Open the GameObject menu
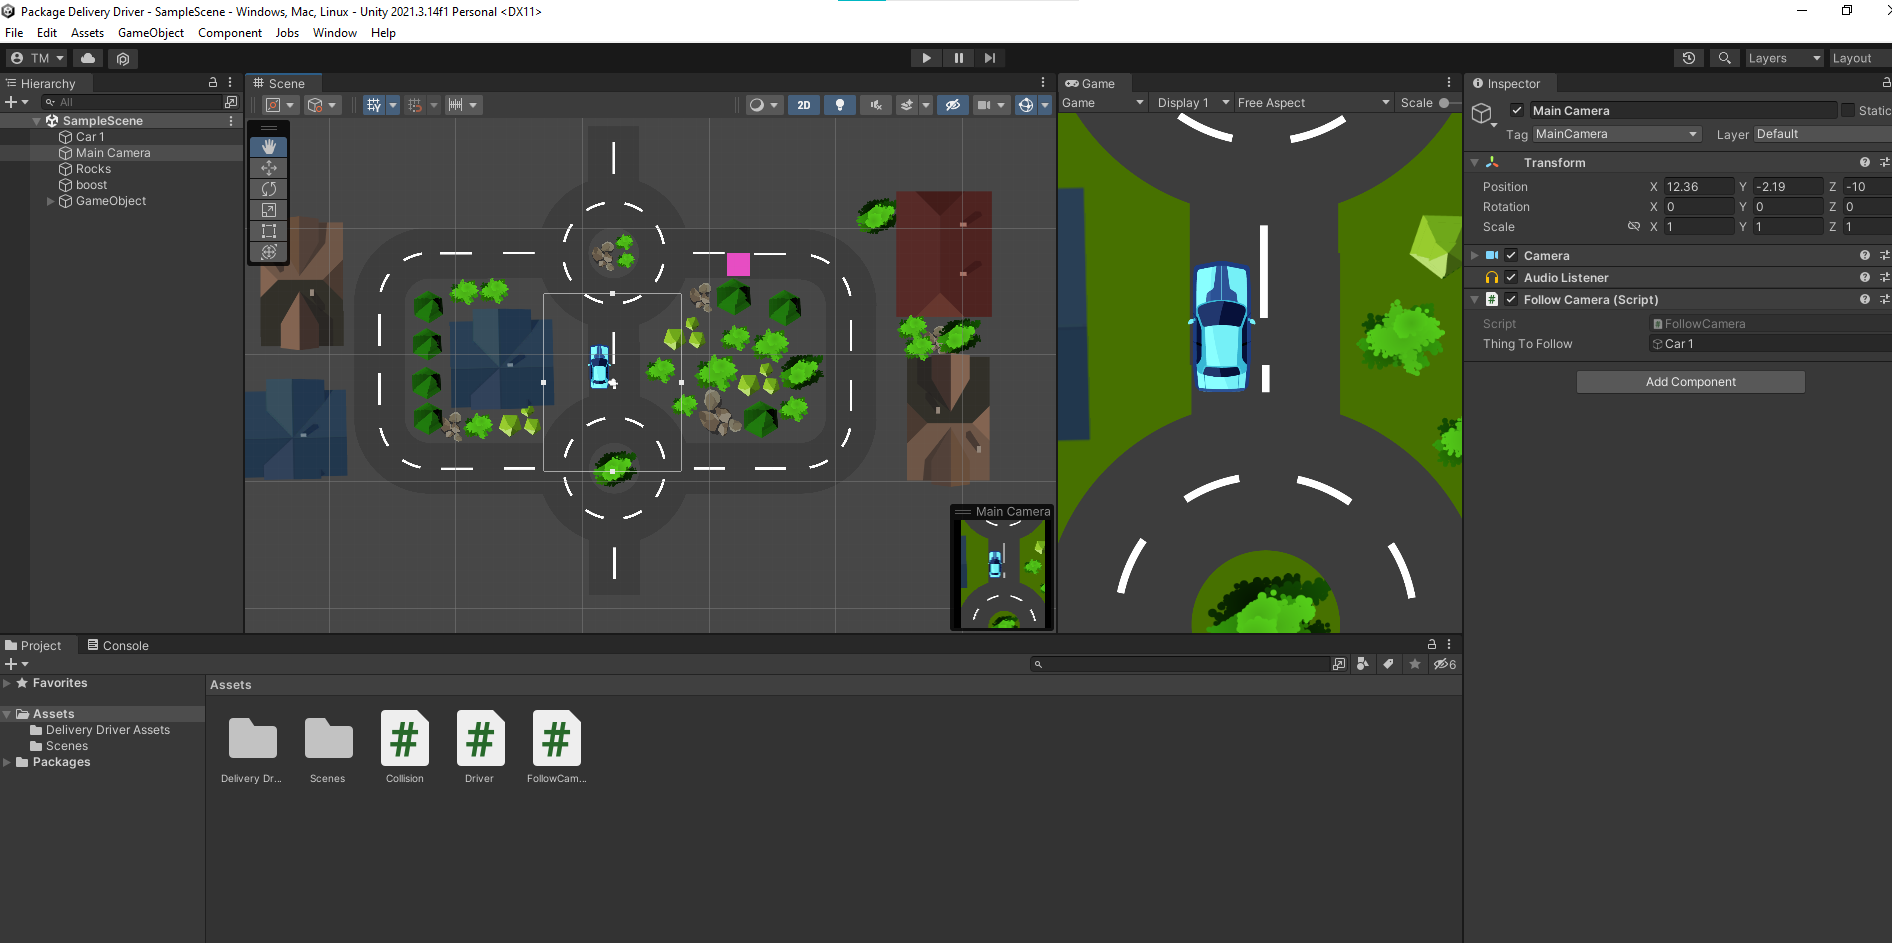1892x943 pixels. coord(151,33)
